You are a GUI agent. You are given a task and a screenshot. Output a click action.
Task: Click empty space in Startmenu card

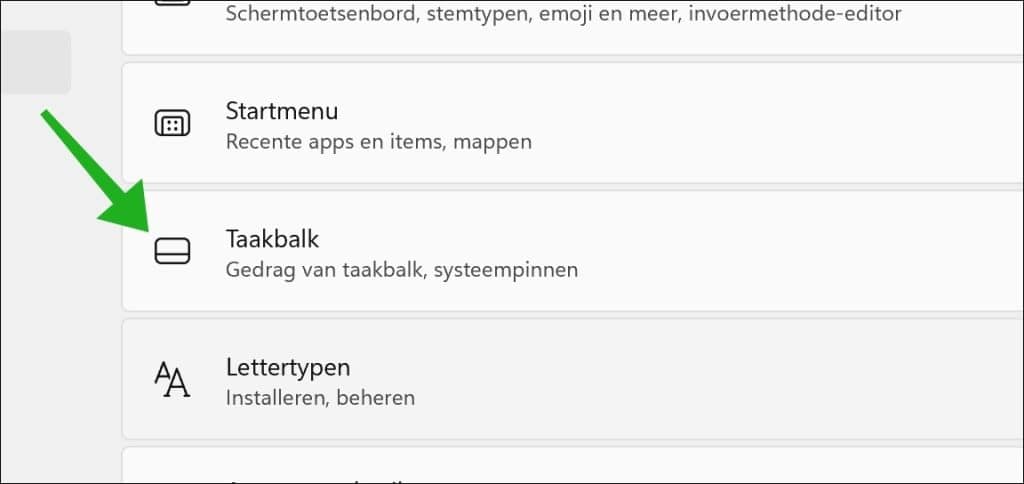(x=784, y=123)
